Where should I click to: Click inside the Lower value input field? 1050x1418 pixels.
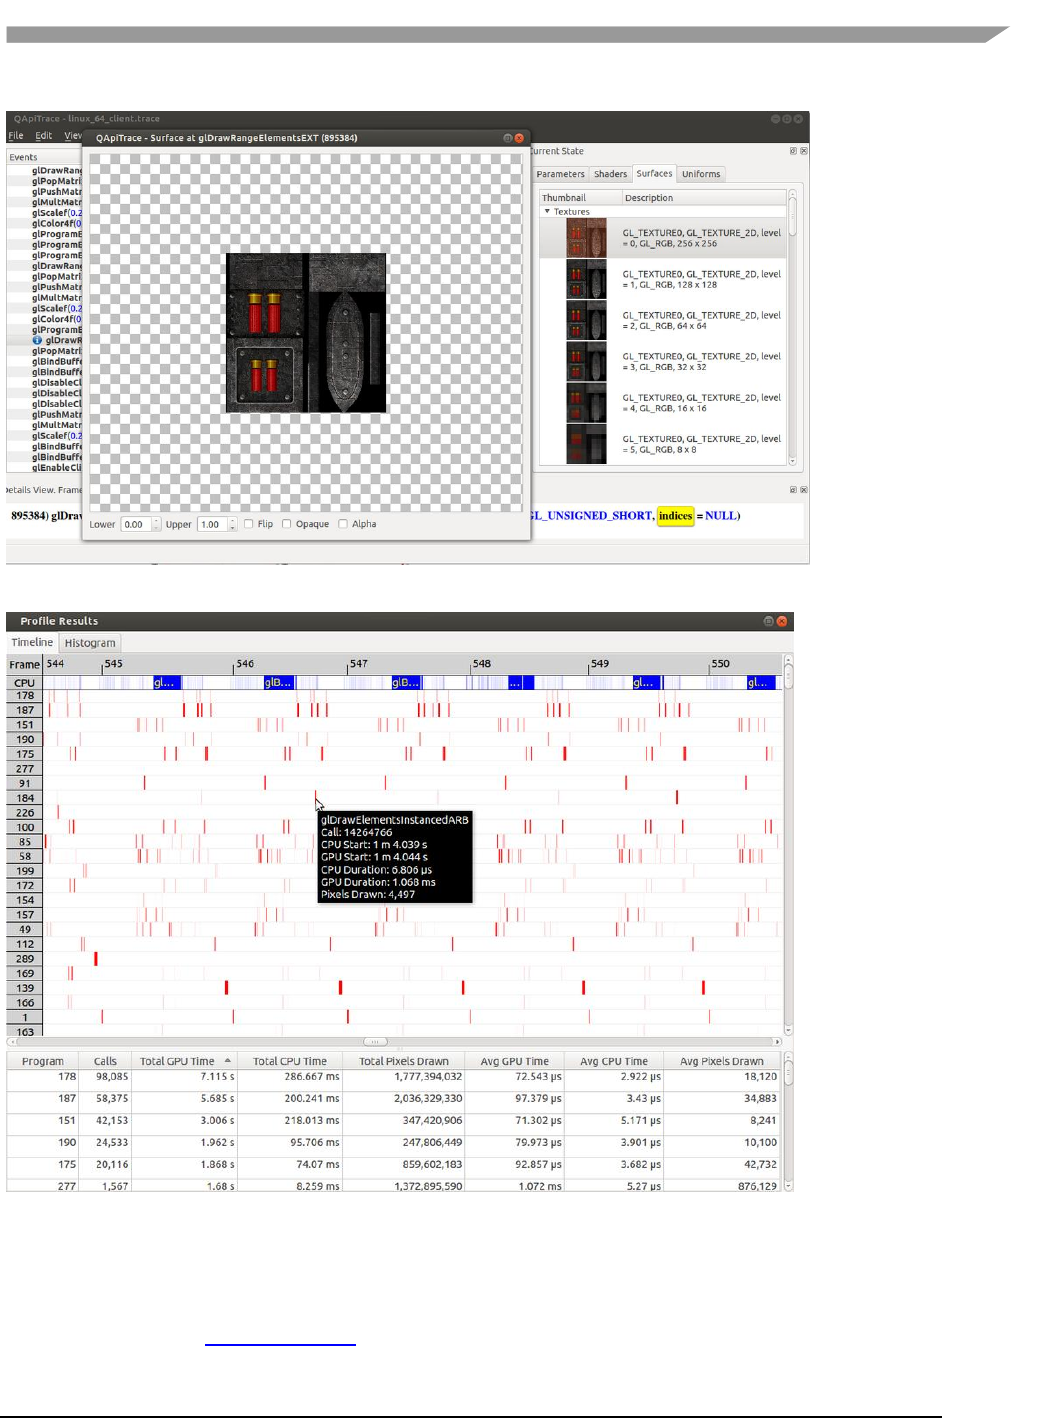pyautogui.click(x=136, y=524)
